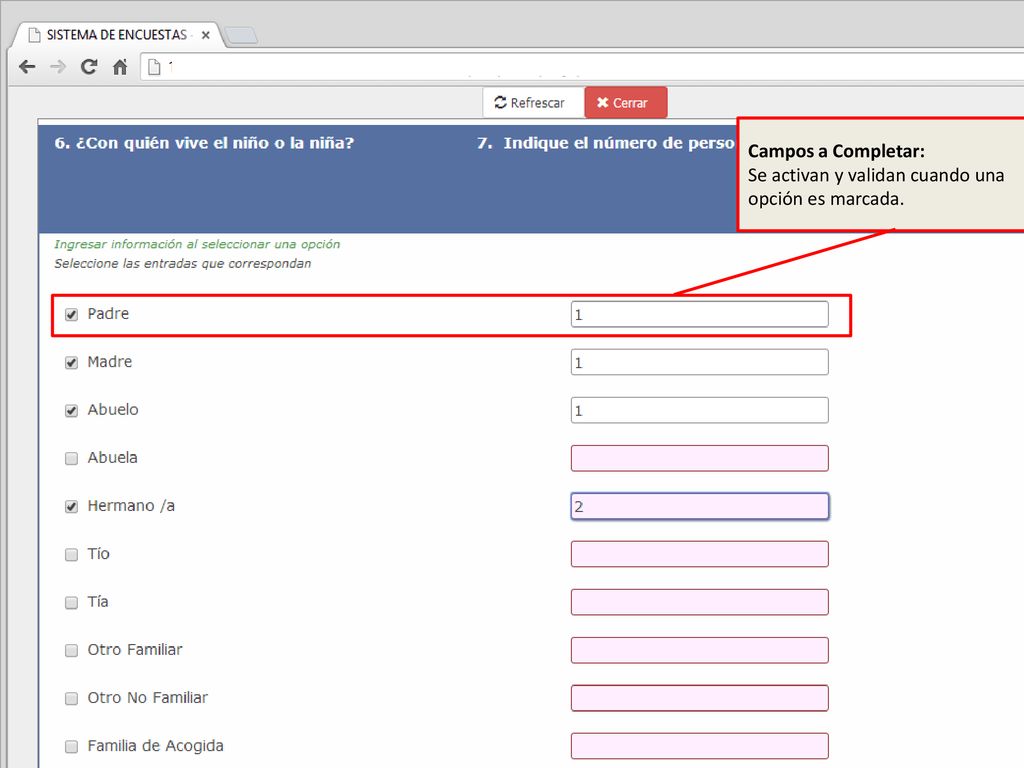Focus the number field for Abuelo
1024x768 pixels.
[699, 410]
